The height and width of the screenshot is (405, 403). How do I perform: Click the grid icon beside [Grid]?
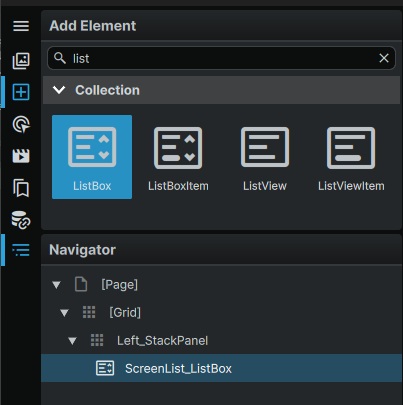pos(89,312)
